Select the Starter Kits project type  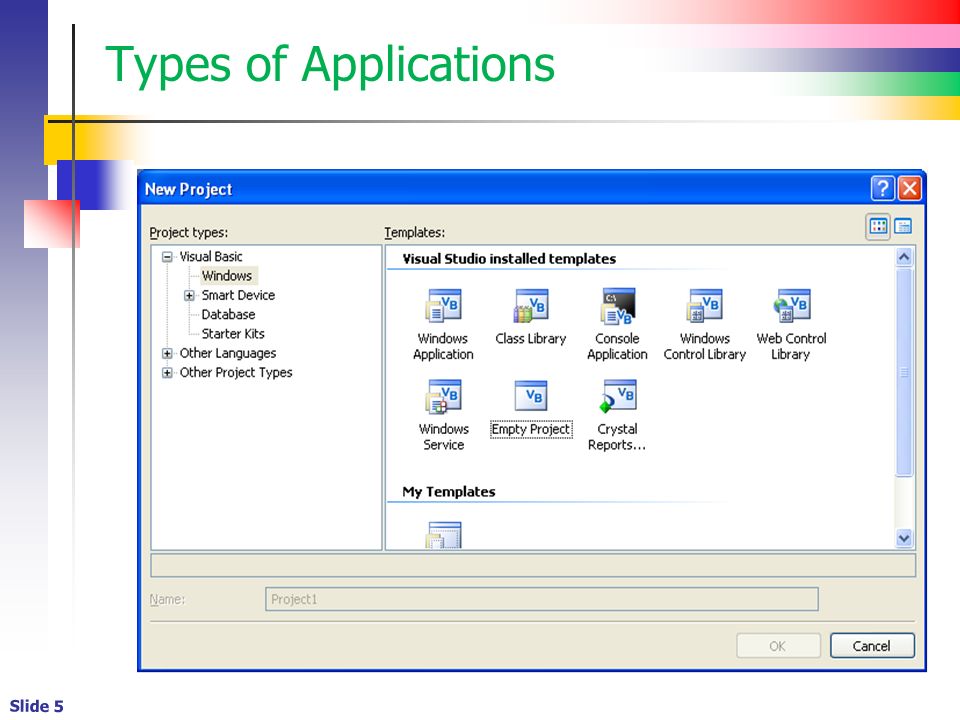[233, 334]
